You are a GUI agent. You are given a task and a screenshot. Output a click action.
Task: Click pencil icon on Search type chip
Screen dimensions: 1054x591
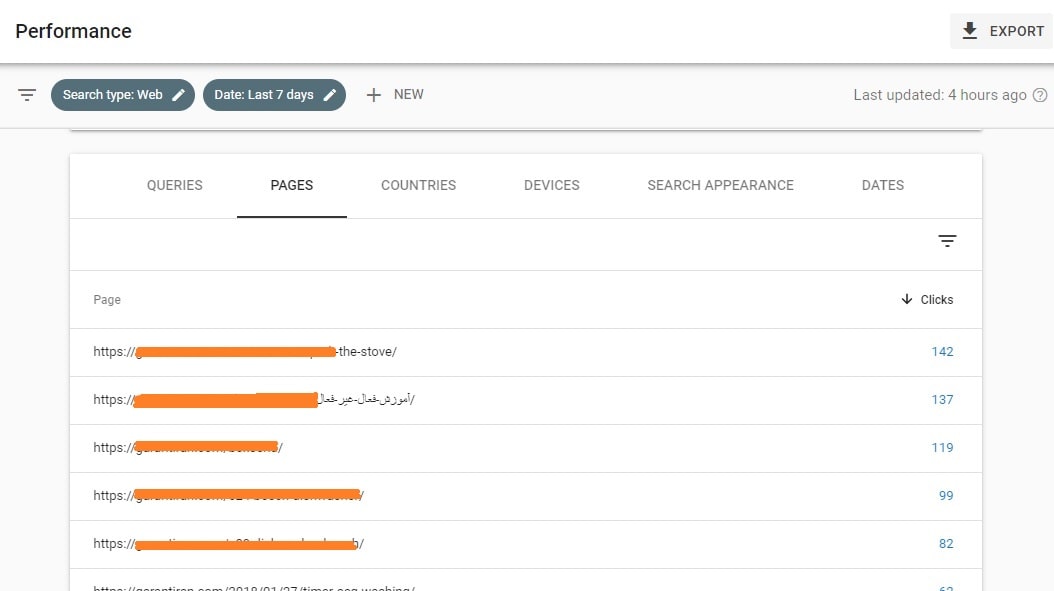(x=179, y=95)
